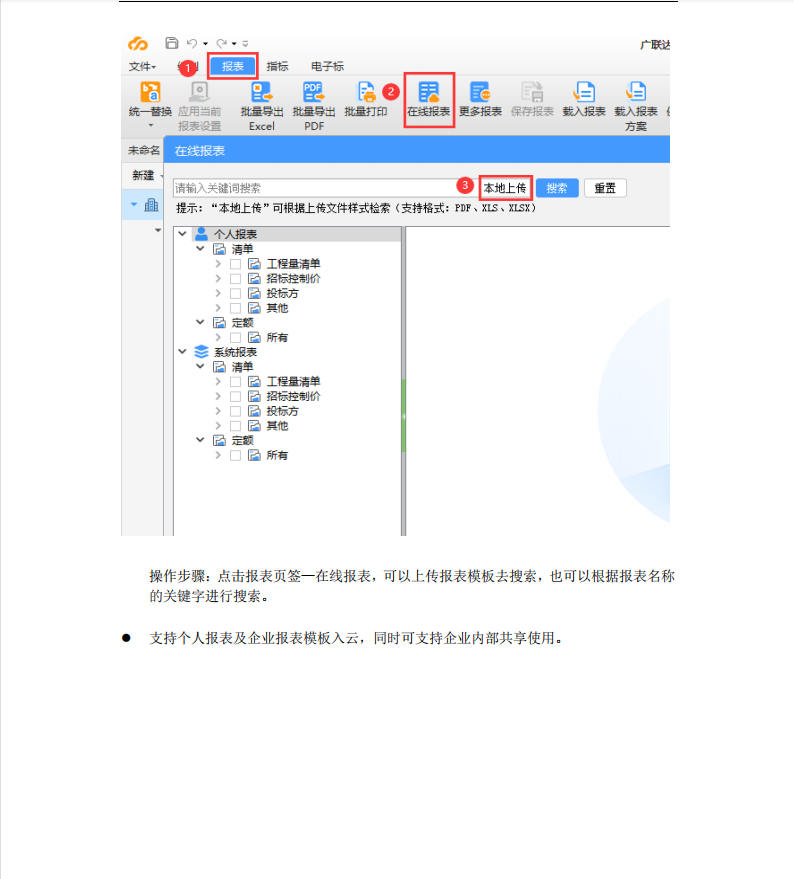Click the 统一替换 toolbar icon
The width and height of the screenshot is (794, 879).
tap(150, 93)
